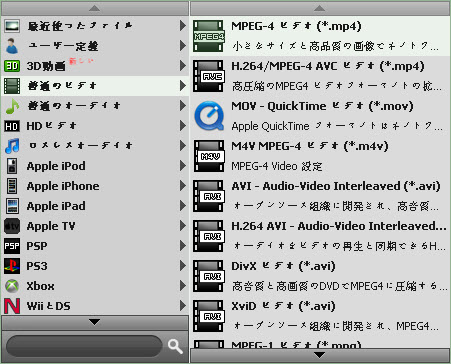Image resolution: width=451 pixels, height=364 pixels.
Task: Expand the Apple iPod submenu arrow
Action: click(x=183, y=166)
